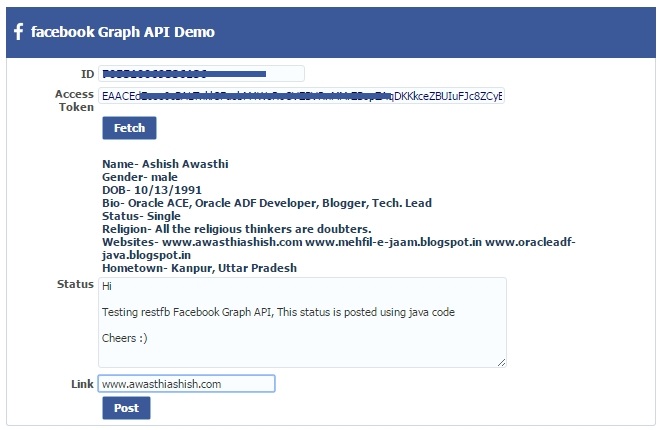Image resolution: width=660 pixels, height=430 pixels.
Task: Select Hometown- Kanpur, Uttar Pradesh line
Action: coord(200,268)
